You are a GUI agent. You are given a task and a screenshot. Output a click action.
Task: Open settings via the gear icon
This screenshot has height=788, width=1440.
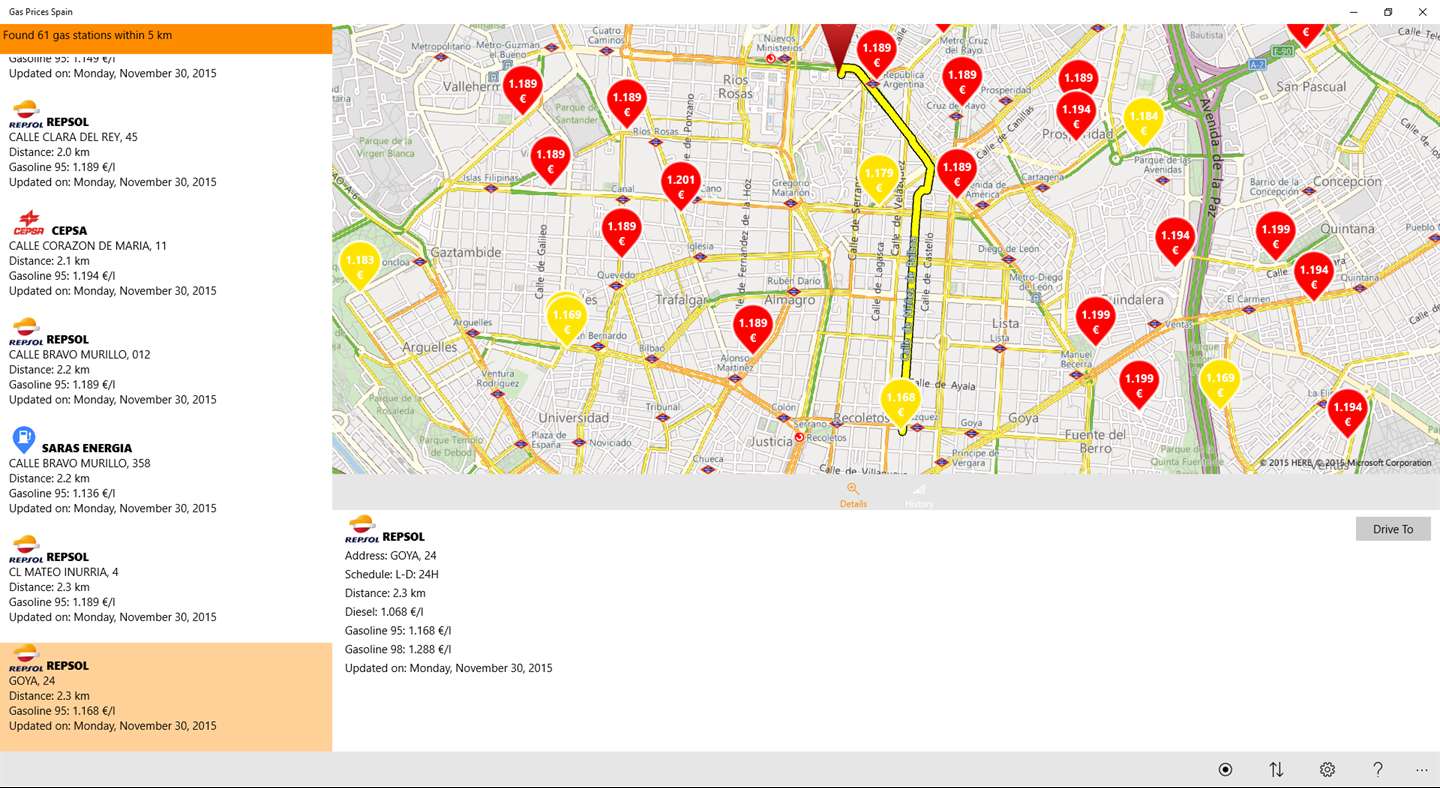(1327, 769)
